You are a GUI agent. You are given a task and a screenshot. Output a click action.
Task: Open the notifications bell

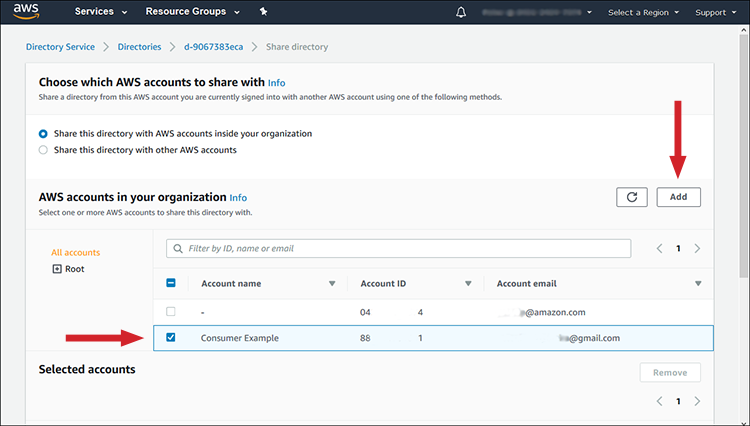click(461, 12)
